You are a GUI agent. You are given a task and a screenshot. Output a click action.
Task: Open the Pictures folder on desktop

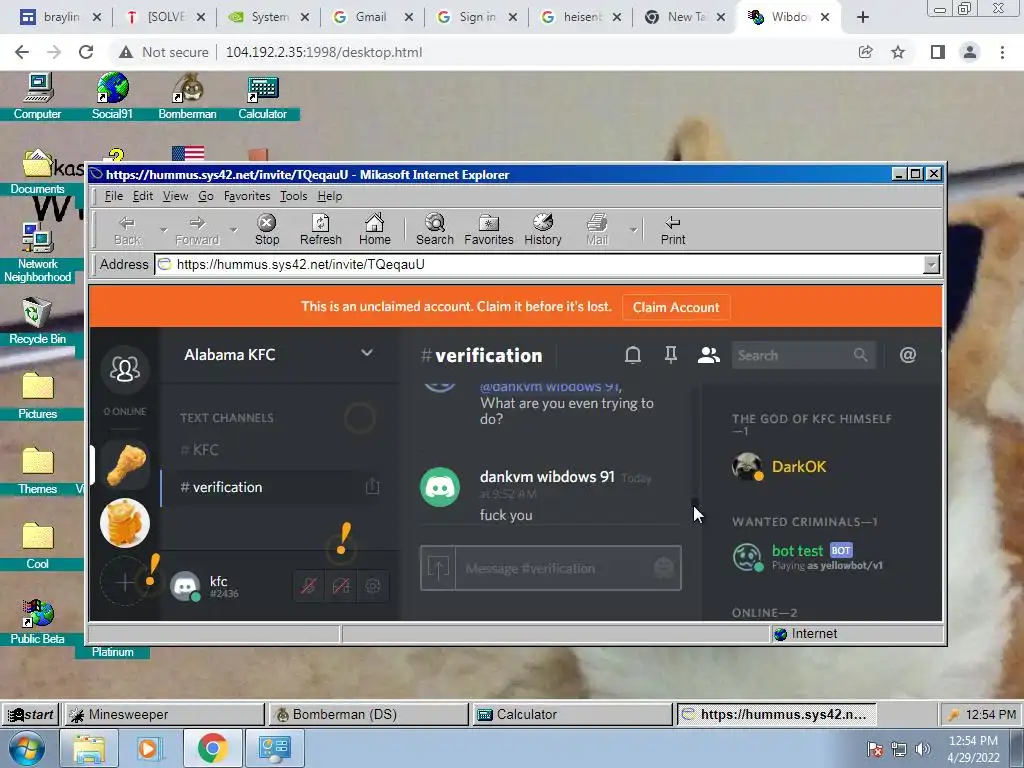[37, 396]
